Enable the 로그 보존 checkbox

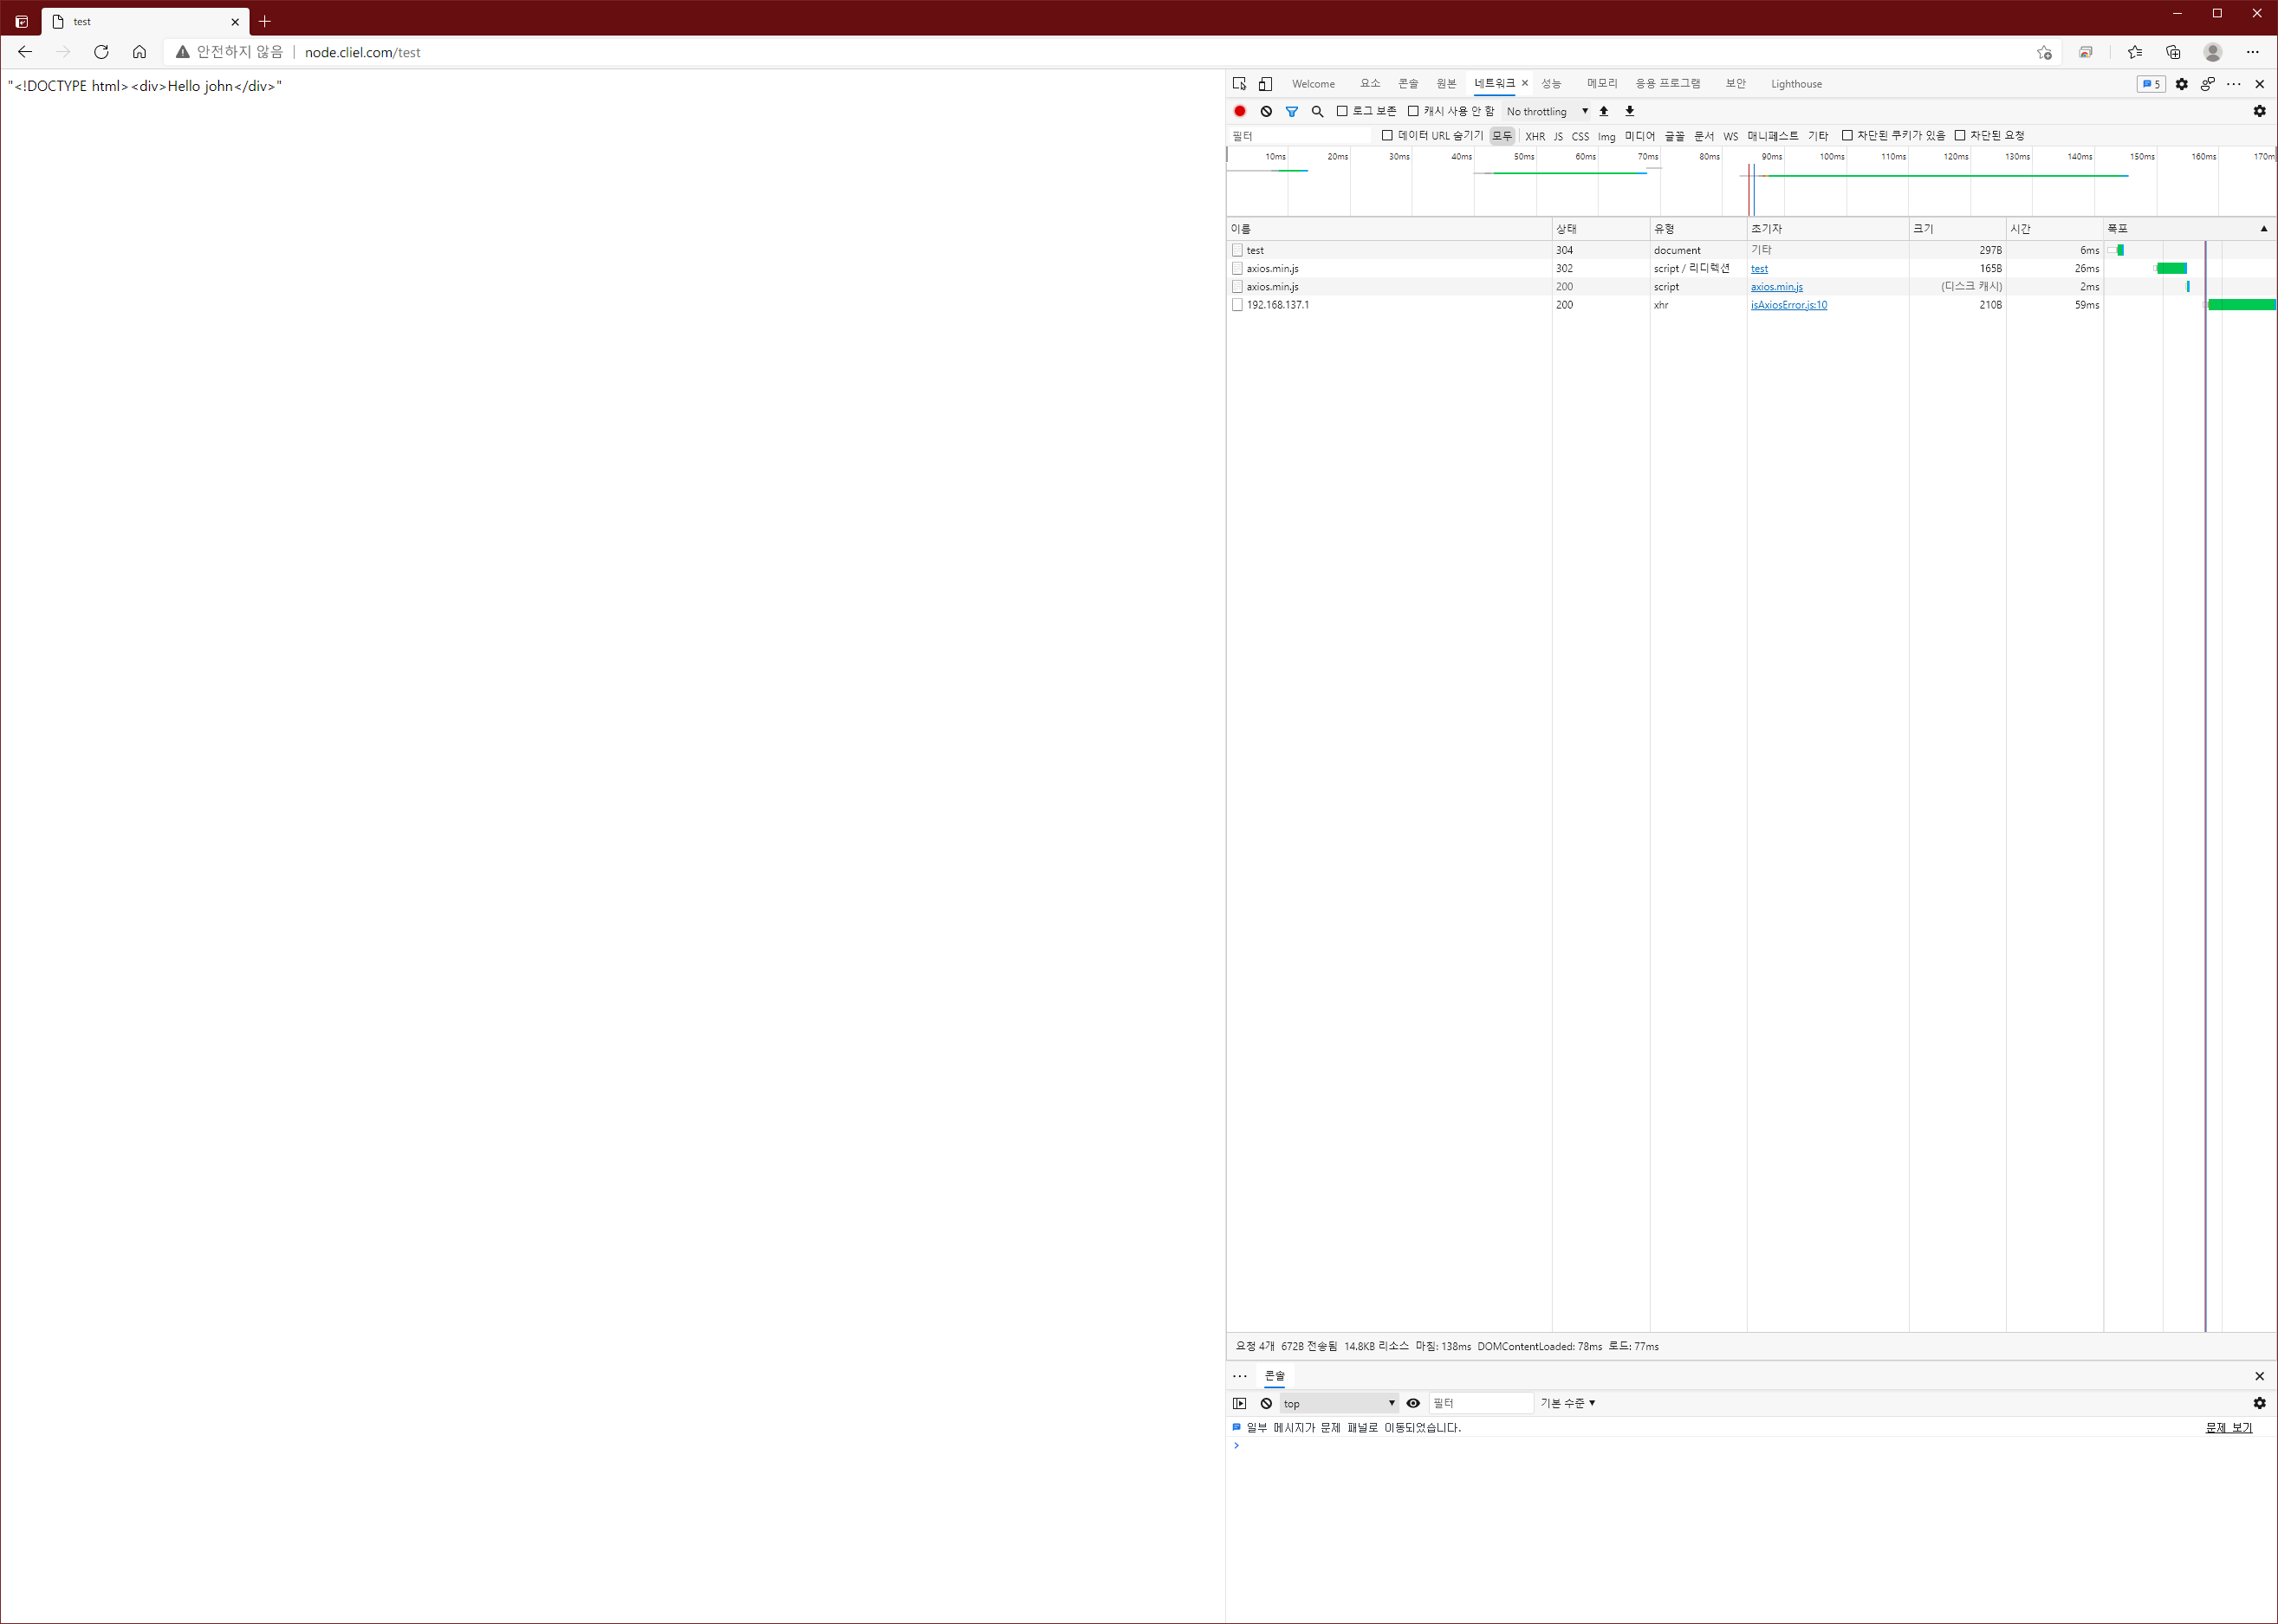pos(1342,111)
